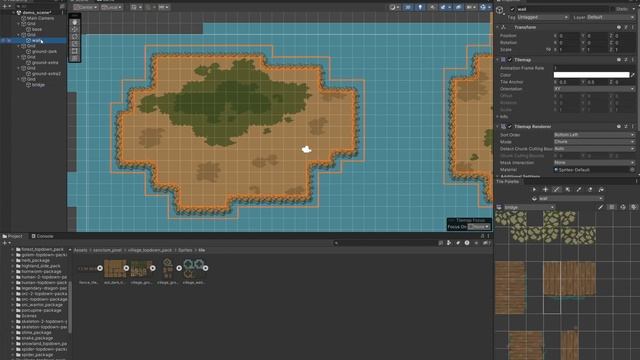Select the base tilemap in Hierarchy

point(37,29)
